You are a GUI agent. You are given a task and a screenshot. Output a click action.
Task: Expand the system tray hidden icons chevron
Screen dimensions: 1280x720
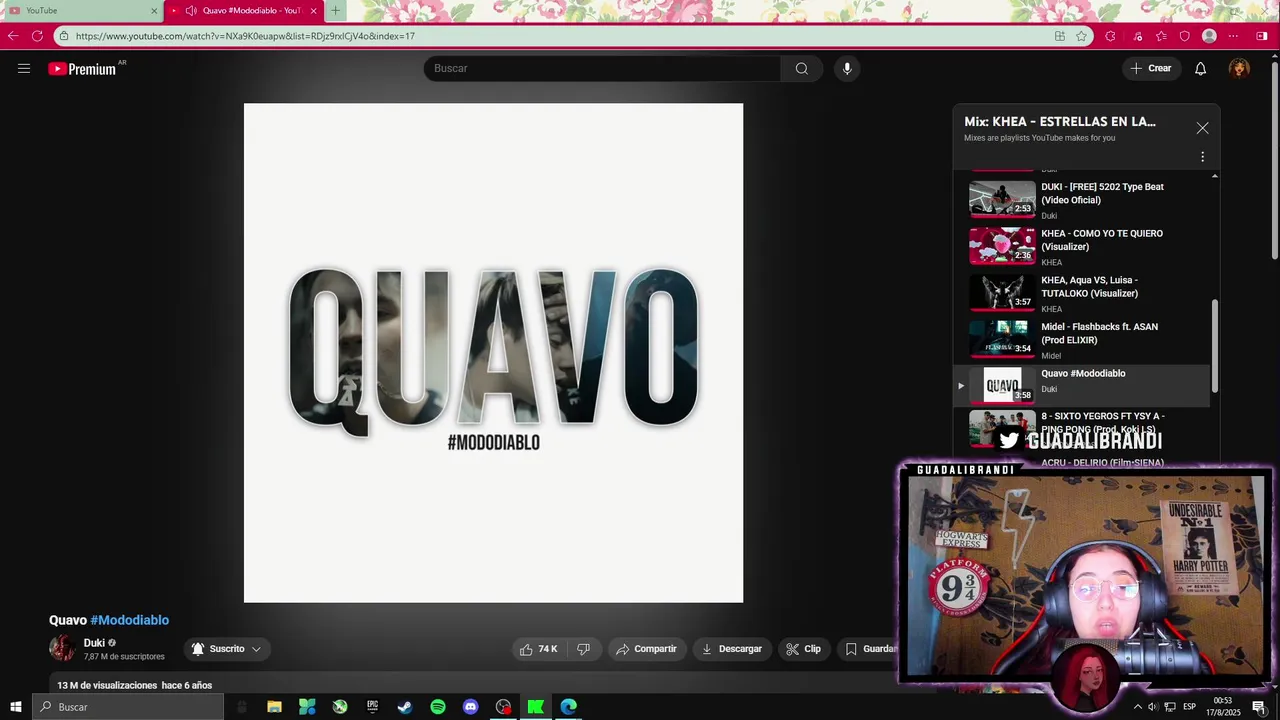(1137, 707)
